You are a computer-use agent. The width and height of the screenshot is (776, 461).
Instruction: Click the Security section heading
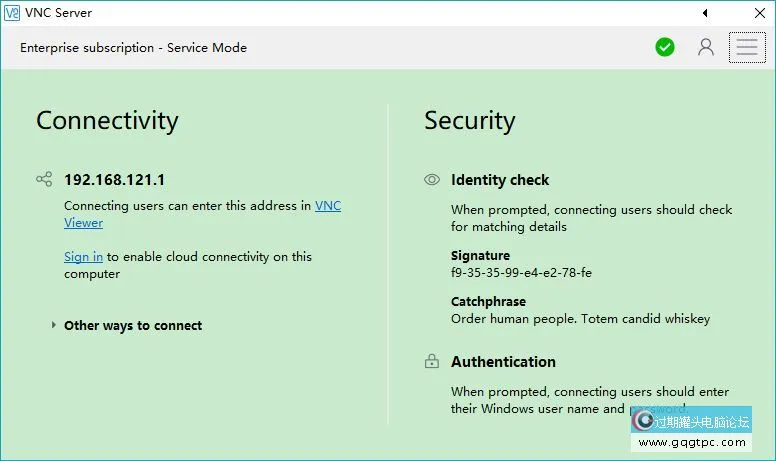click(x=469, y=121)
